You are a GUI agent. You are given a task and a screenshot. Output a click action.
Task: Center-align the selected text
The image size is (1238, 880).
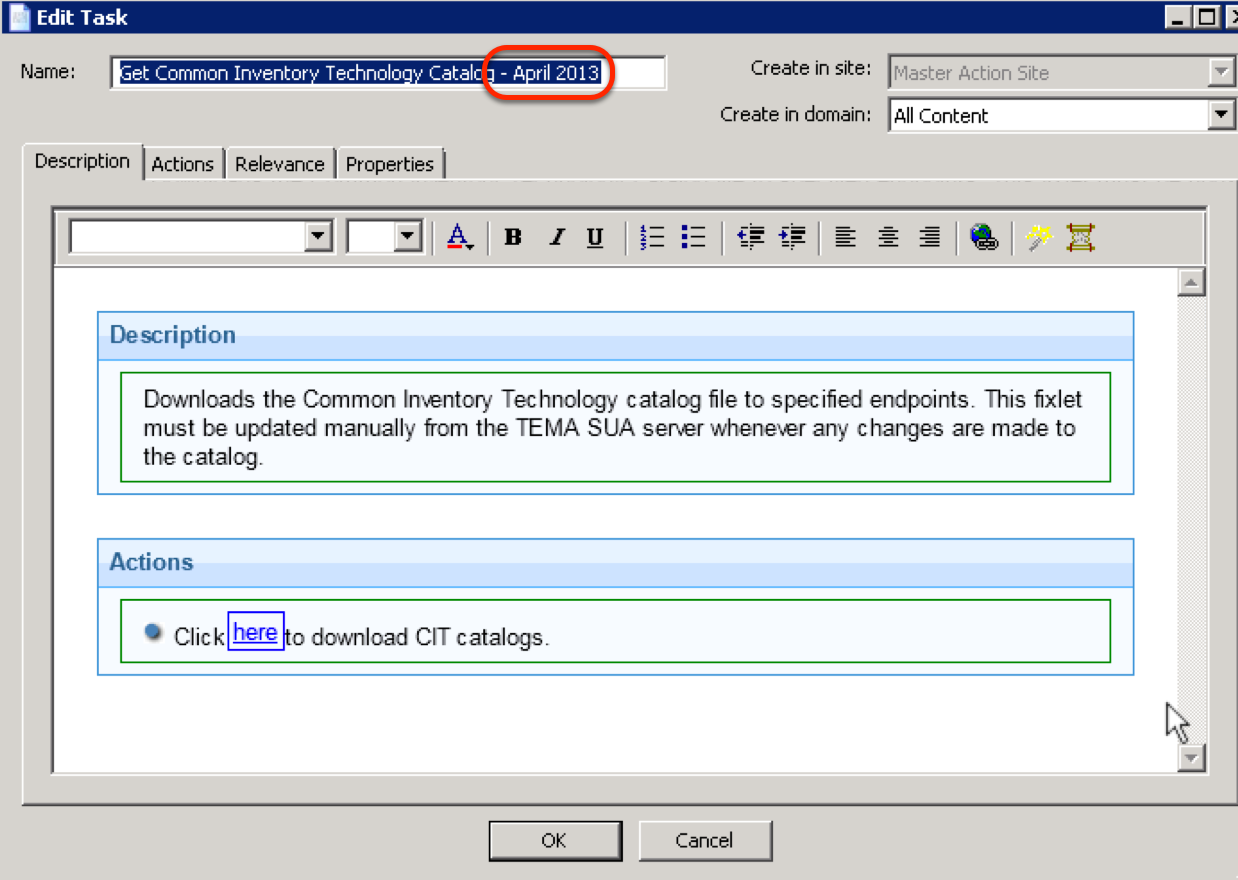(x=887, y=237)
